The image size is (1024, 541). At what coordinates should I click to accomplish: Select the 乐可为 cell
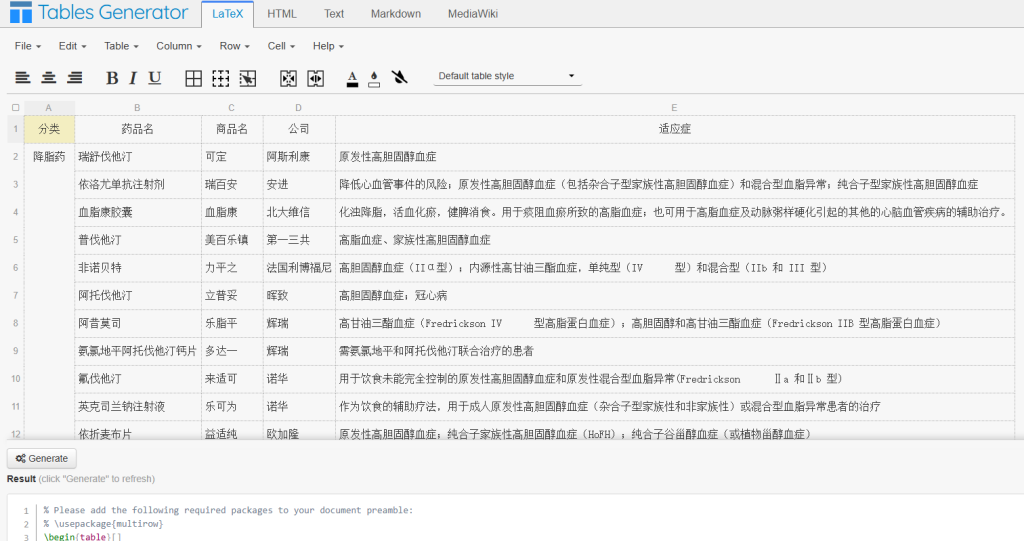point(232,406)
